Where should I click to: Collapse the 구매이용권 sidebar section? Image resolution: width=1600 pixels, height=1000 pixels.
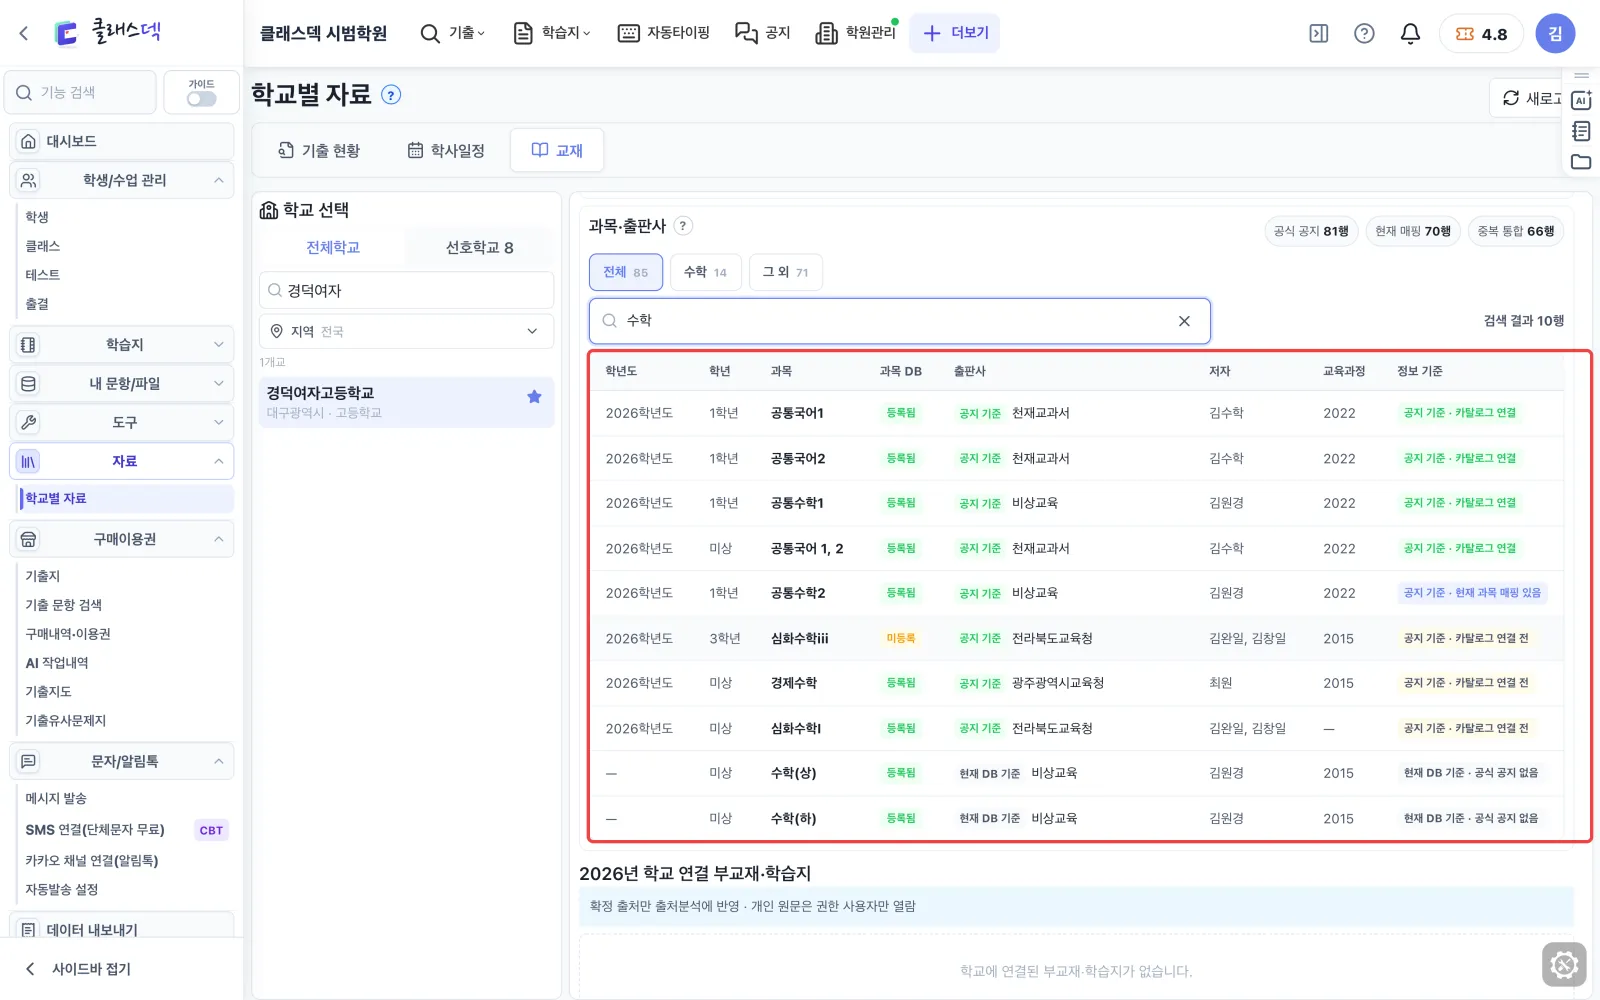pyautogui.click(x=122, y=539)
